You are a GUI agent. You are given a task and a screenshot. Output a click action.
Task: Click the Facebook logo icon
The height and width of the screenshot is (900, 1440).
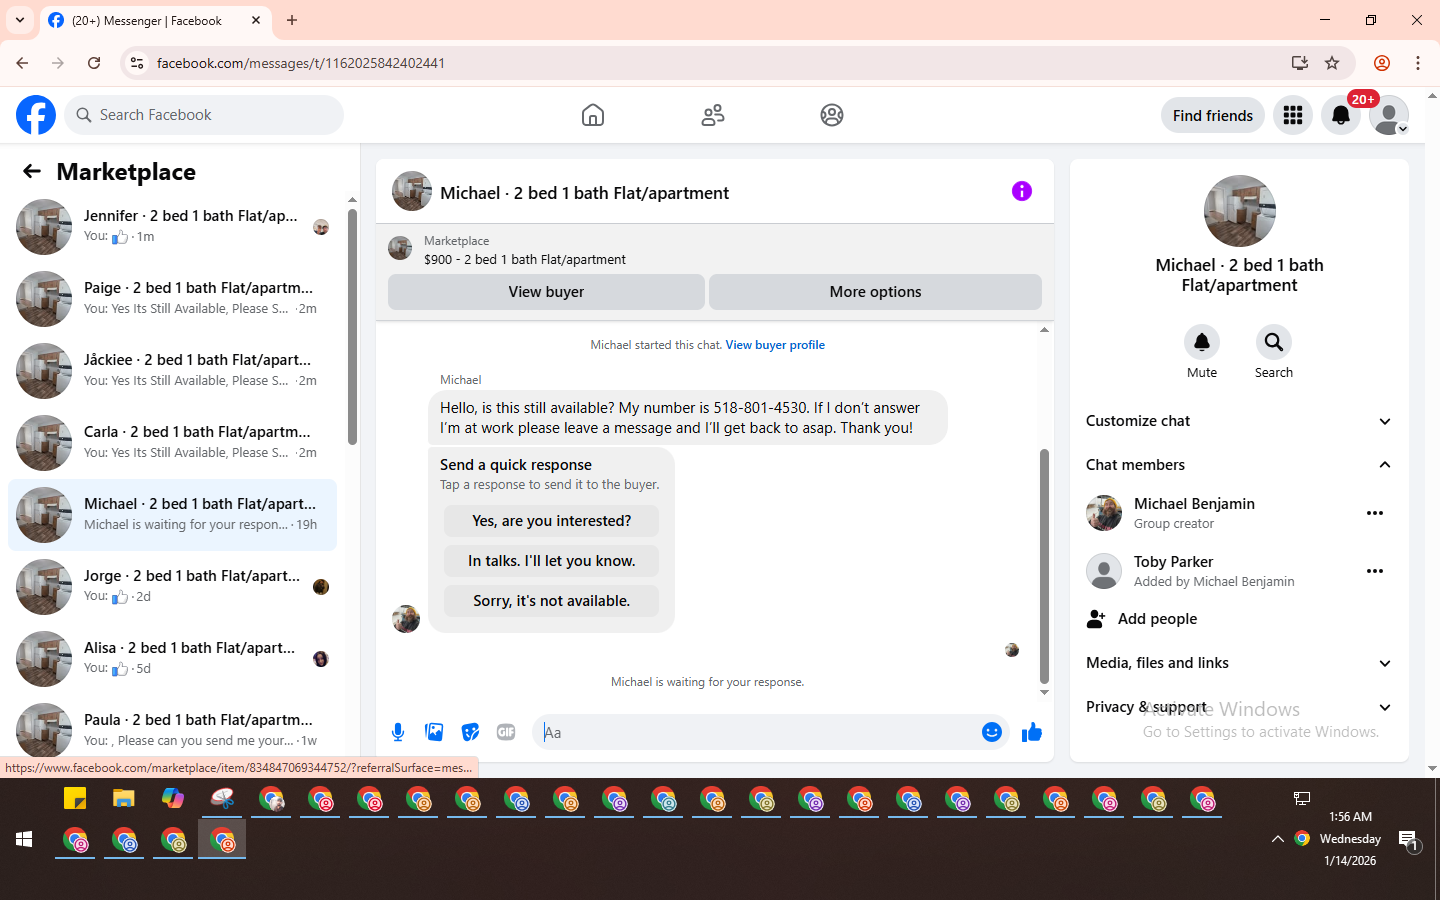pyautogui.click(x=36, y=115)
